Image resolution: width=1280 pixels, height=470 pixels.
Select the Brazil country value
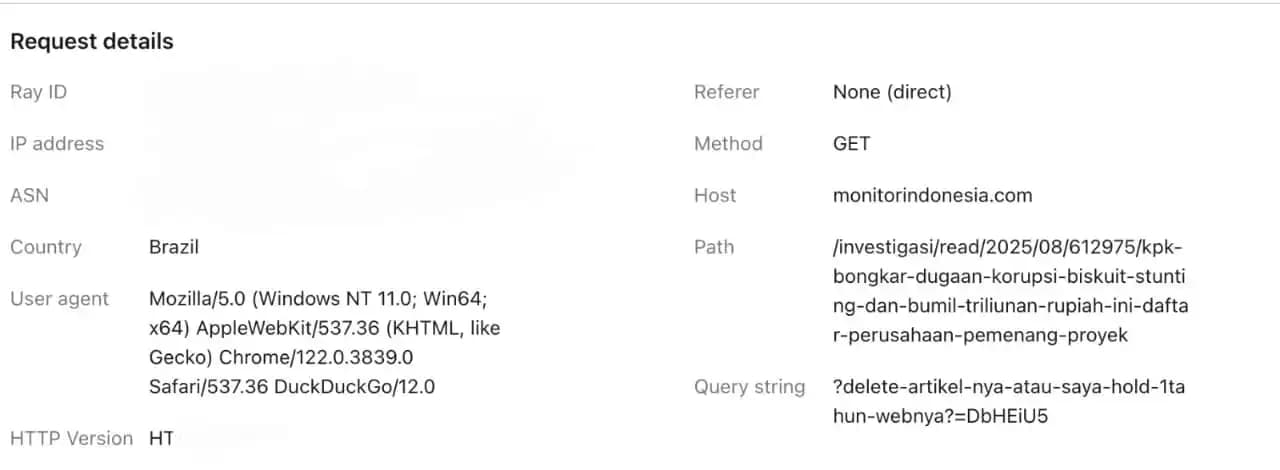[174, 247]
